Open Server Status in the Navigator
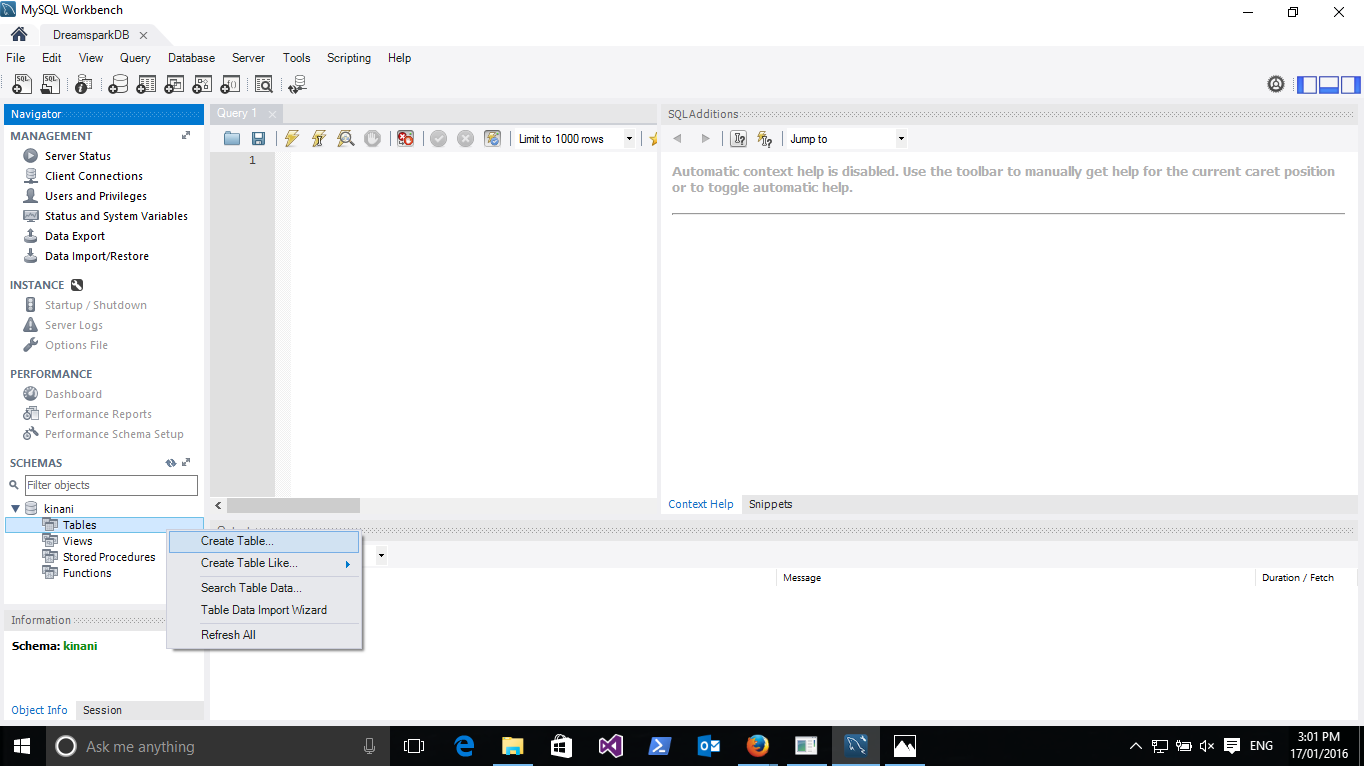 (x=77, y=156)
